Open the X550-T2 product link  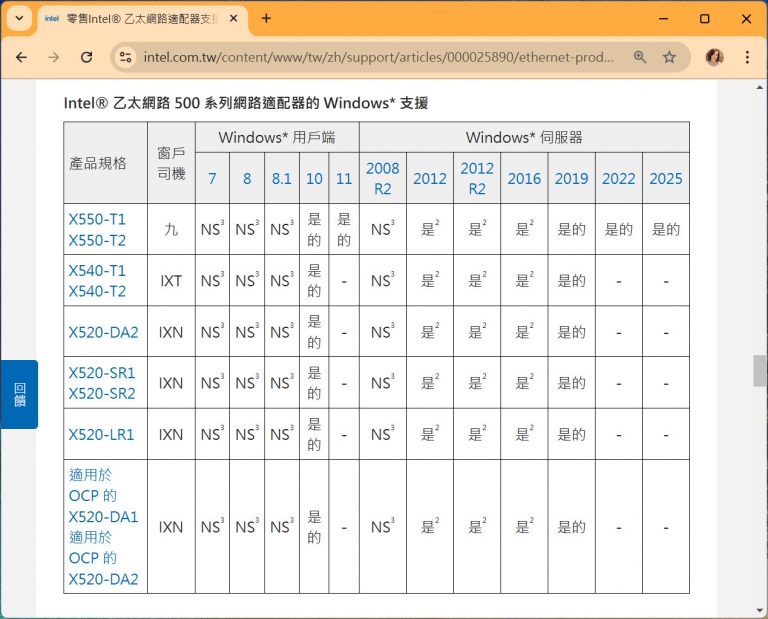97,240
